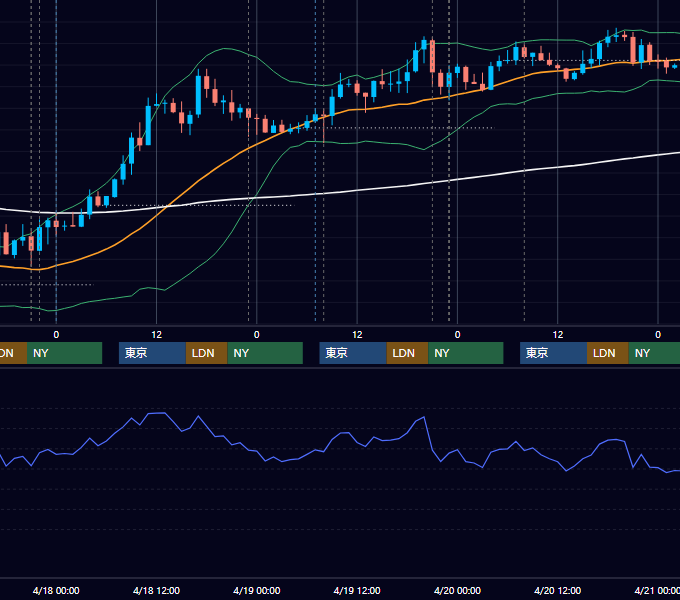Select NY block between 4/19 LDN and 4/20 東京
The image size is (680, 600).
pyautogui.click(x=466, y=353)
